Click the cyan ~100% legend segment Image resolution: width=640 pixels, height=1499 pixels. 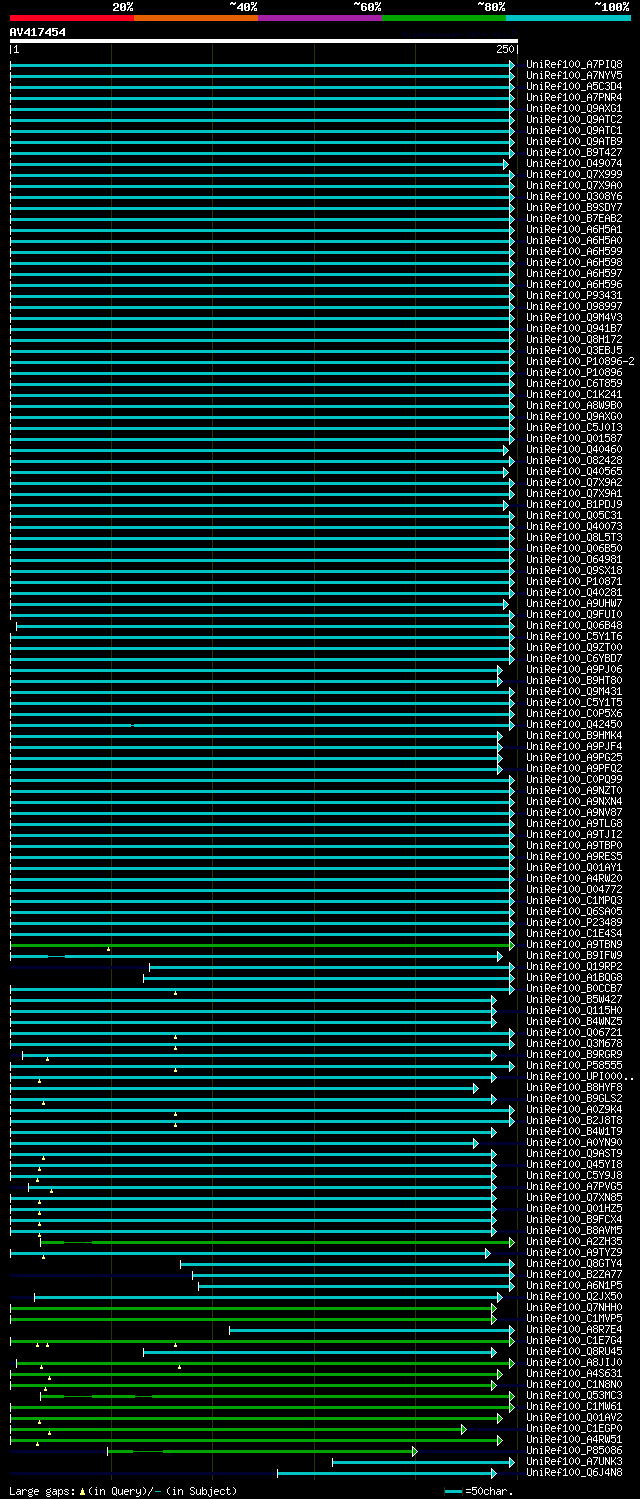[x=568, y=17]
